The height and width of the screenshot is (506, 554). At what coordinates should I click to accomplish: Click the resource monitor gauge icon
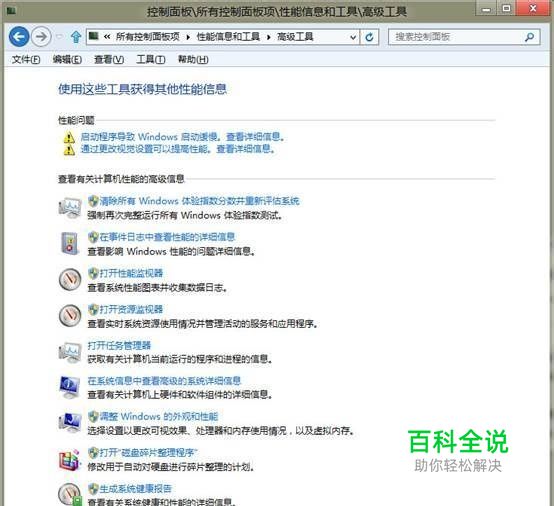pyautogui.click(x=70, y=316)
